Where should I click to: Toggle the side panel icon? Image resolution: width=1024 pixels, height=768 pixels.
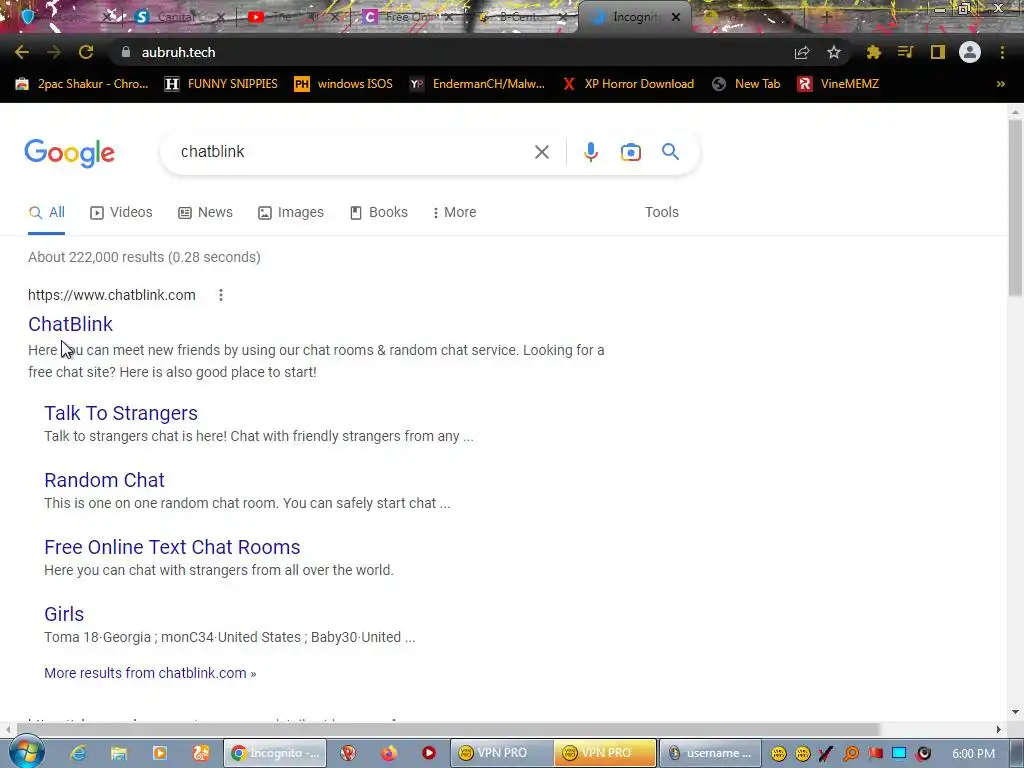pyautogui.click(x=938, y=52)
